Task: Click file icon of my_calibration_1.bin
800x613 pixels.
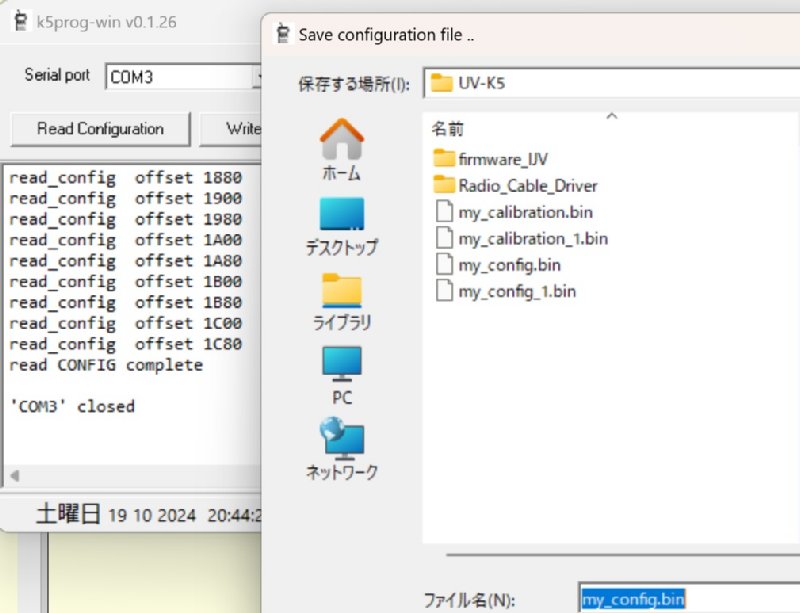Action: pos(444,238)
